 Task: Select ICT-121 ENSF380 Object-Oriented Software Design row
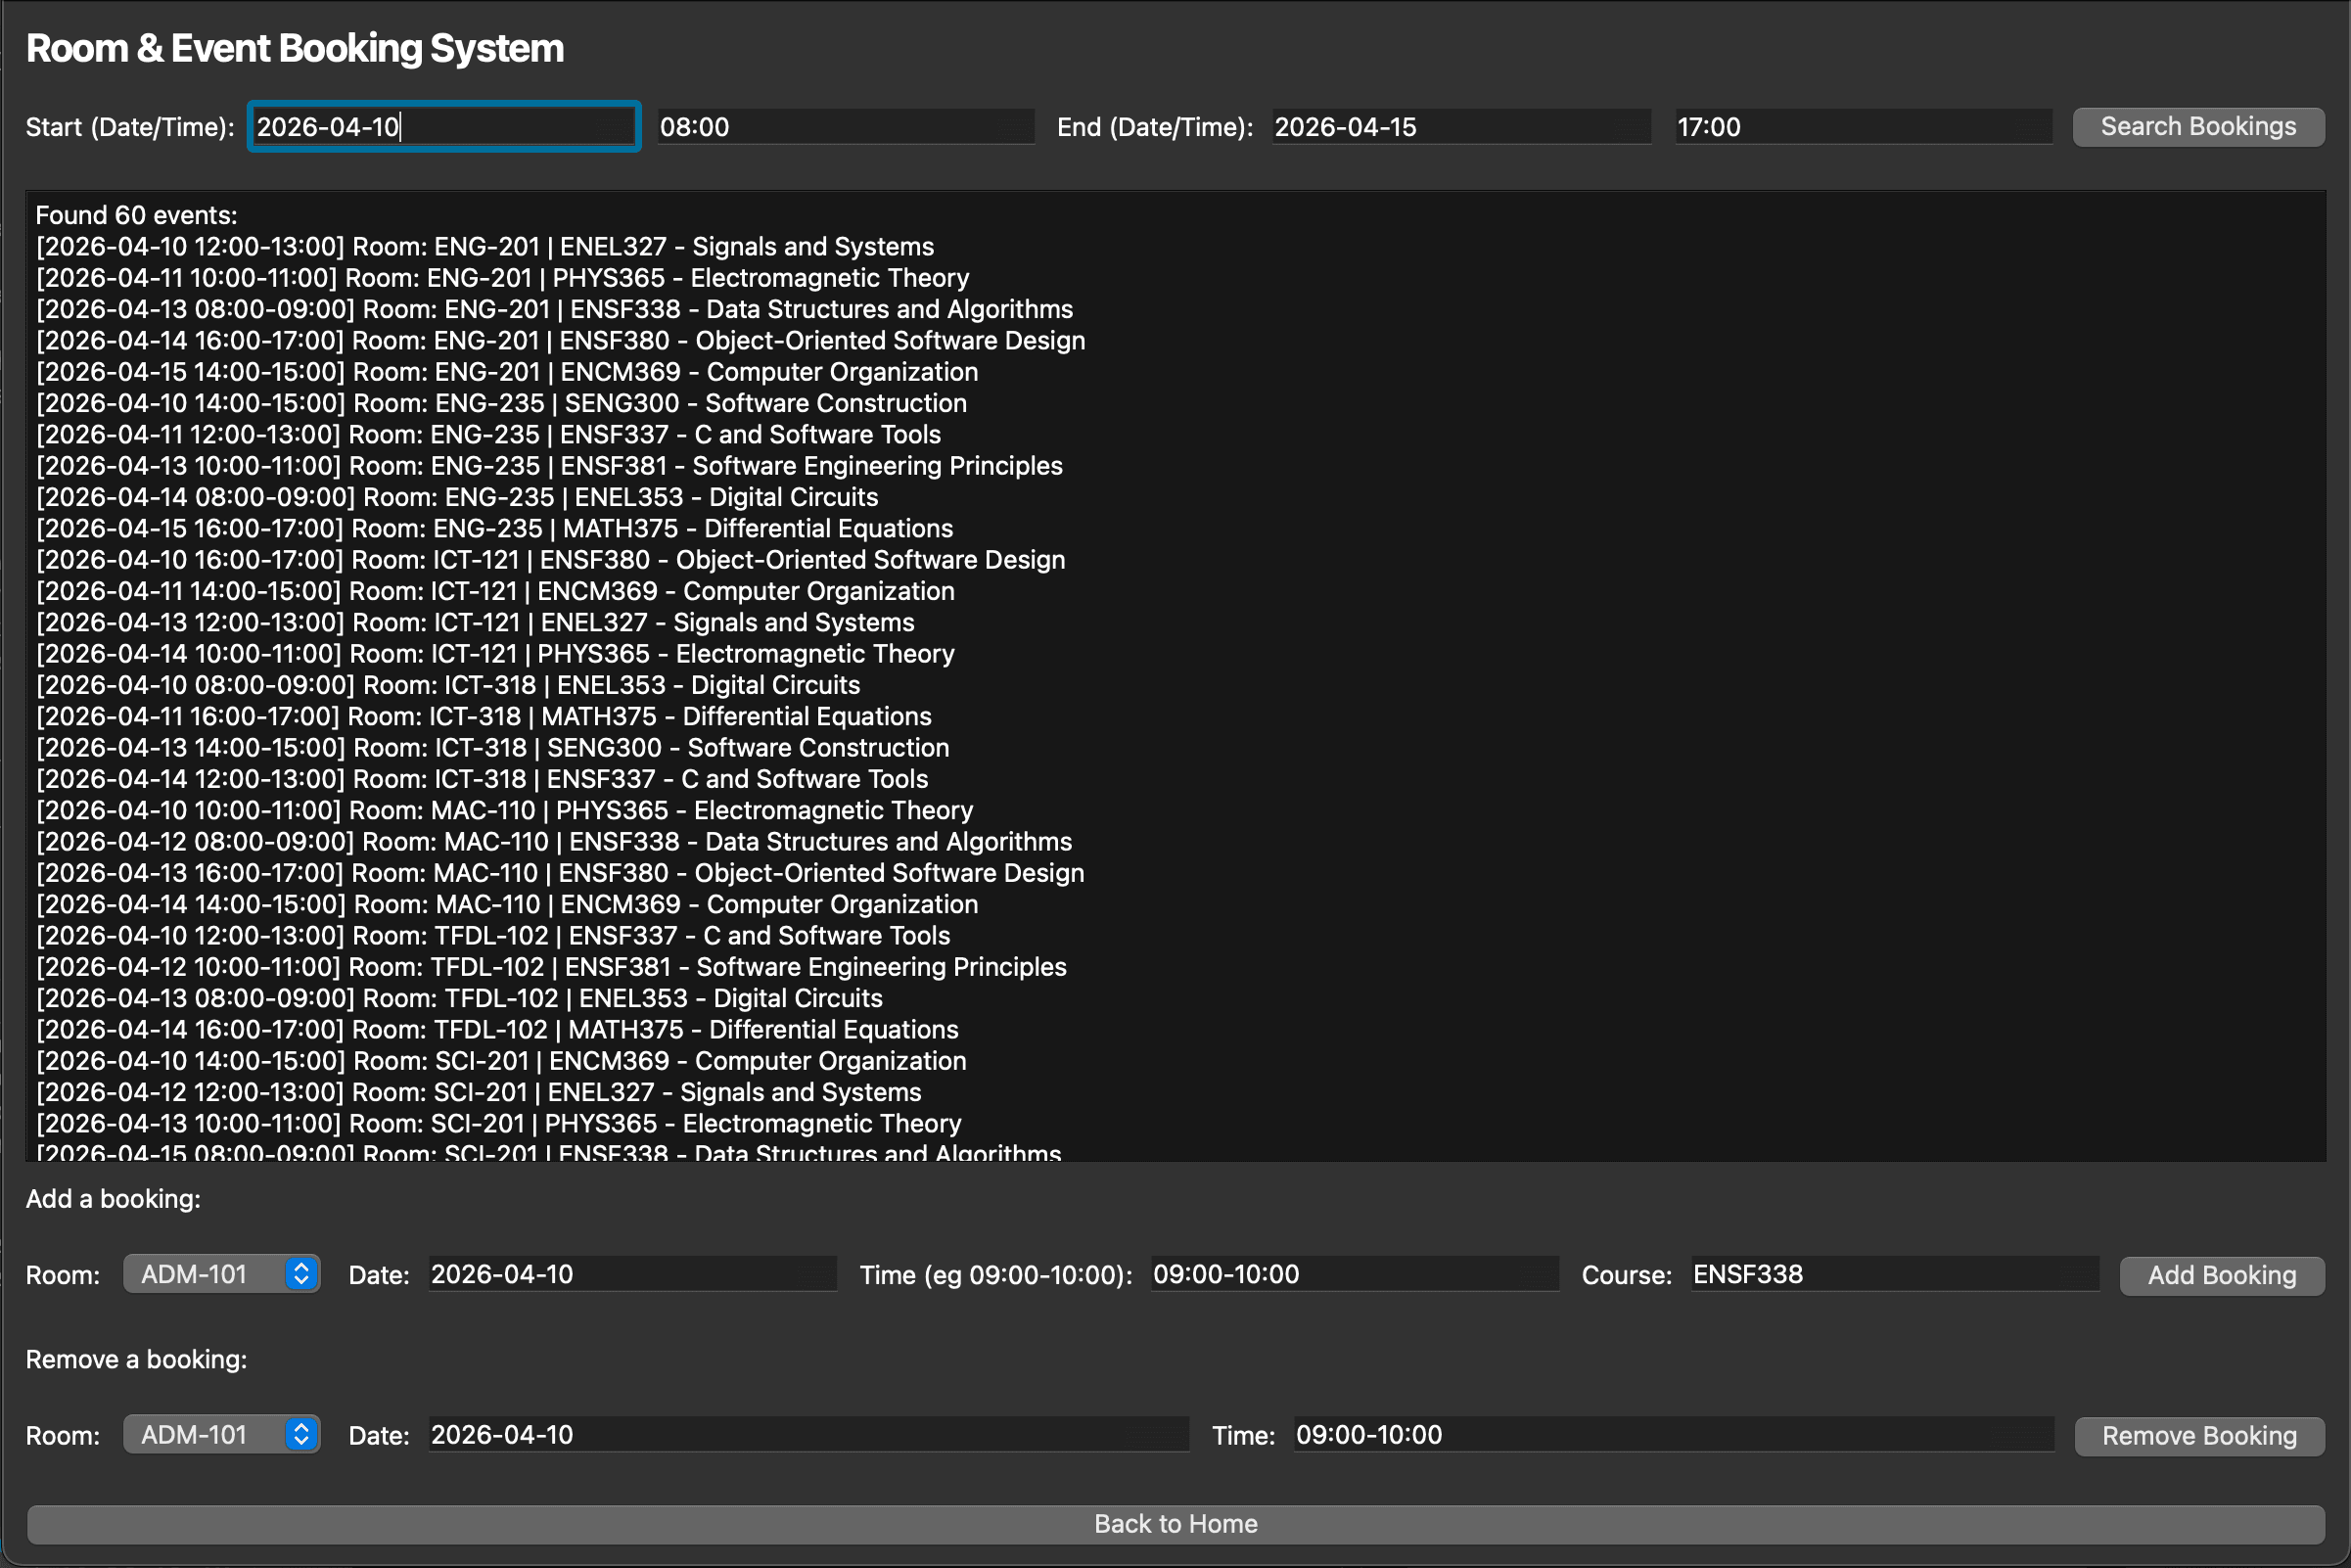(550, 560)
